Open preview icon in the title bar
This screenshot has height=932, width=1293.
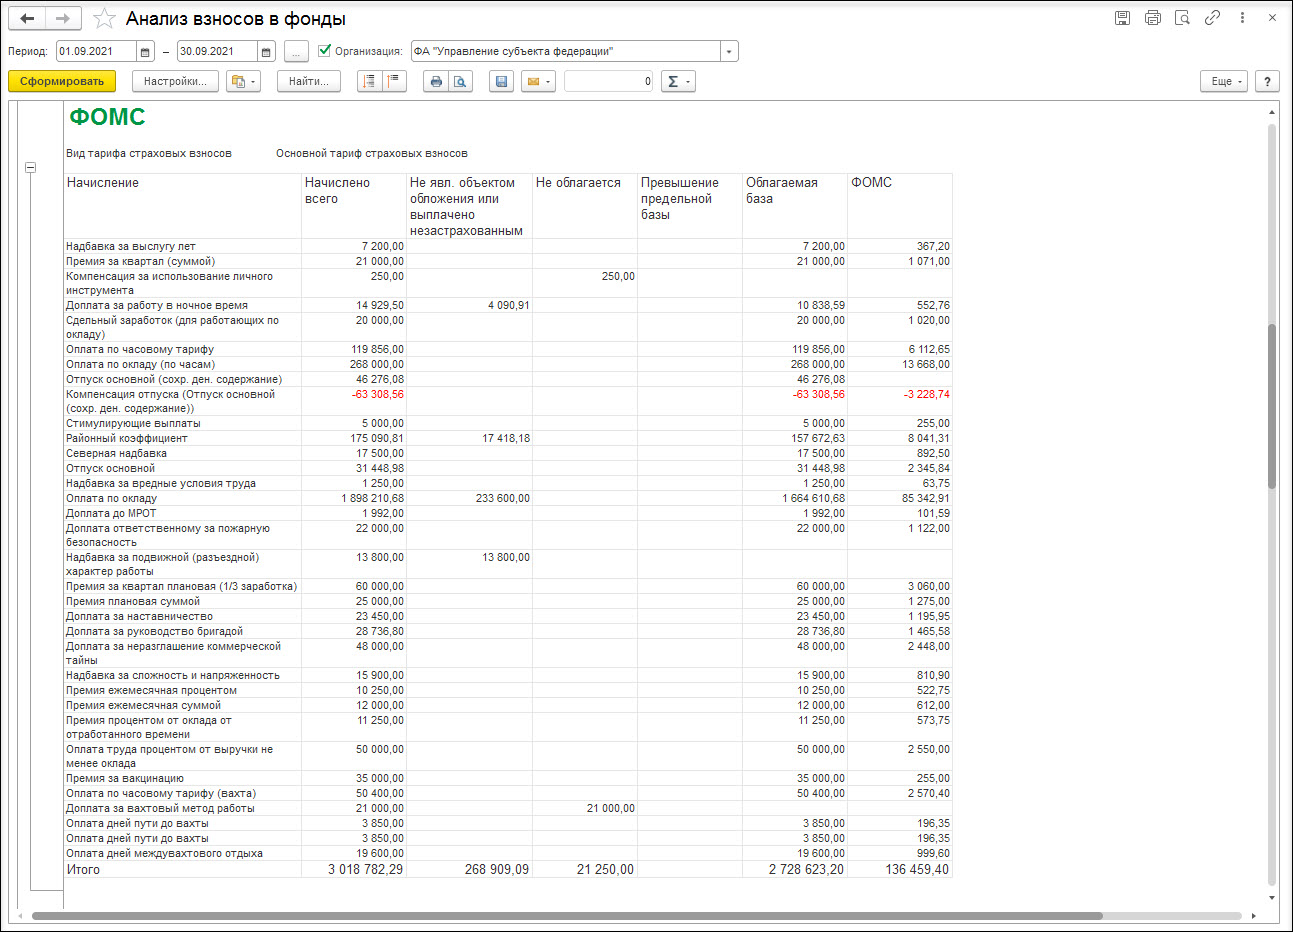1182,18
